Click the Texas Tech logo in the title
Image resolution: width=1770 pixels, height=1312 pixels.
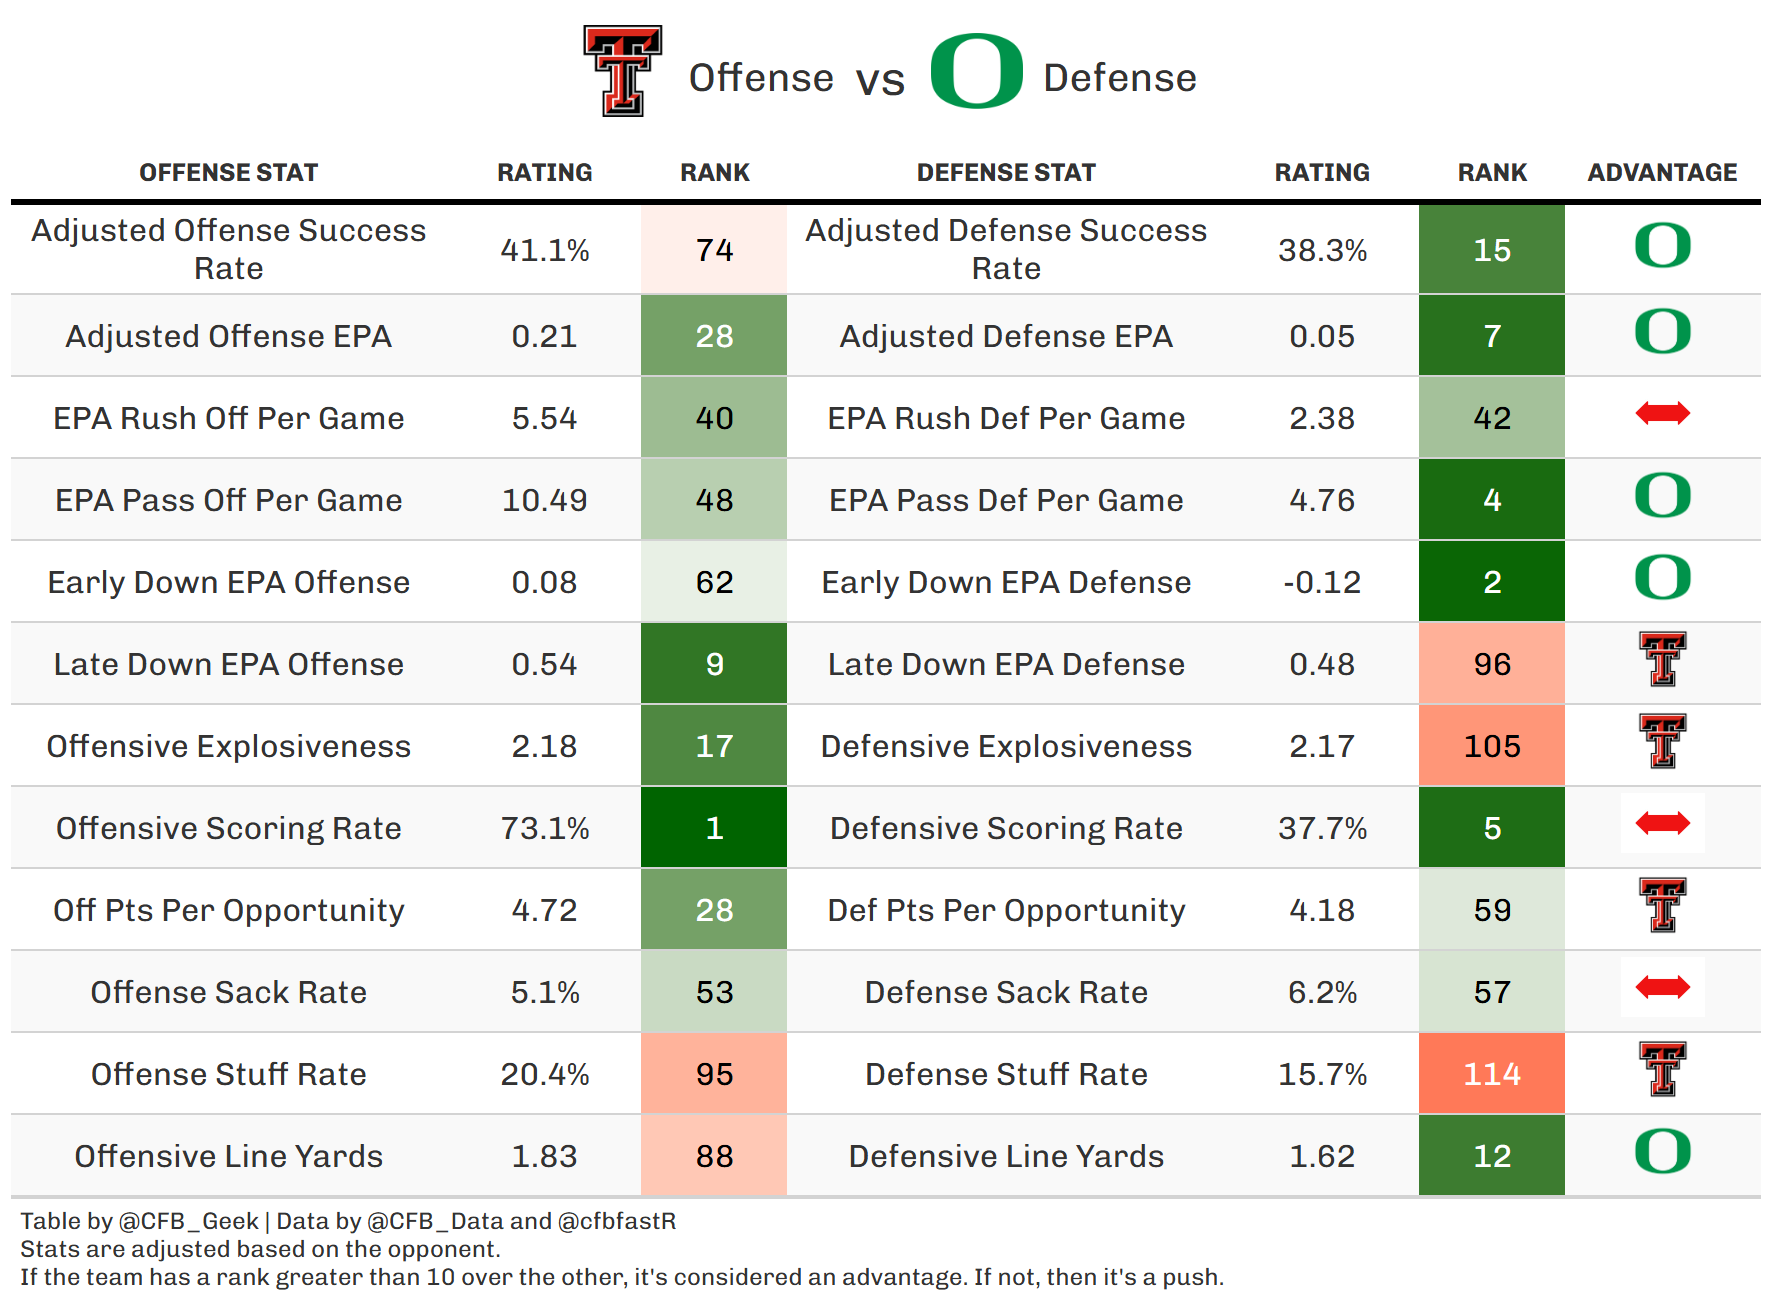[622, 71]
